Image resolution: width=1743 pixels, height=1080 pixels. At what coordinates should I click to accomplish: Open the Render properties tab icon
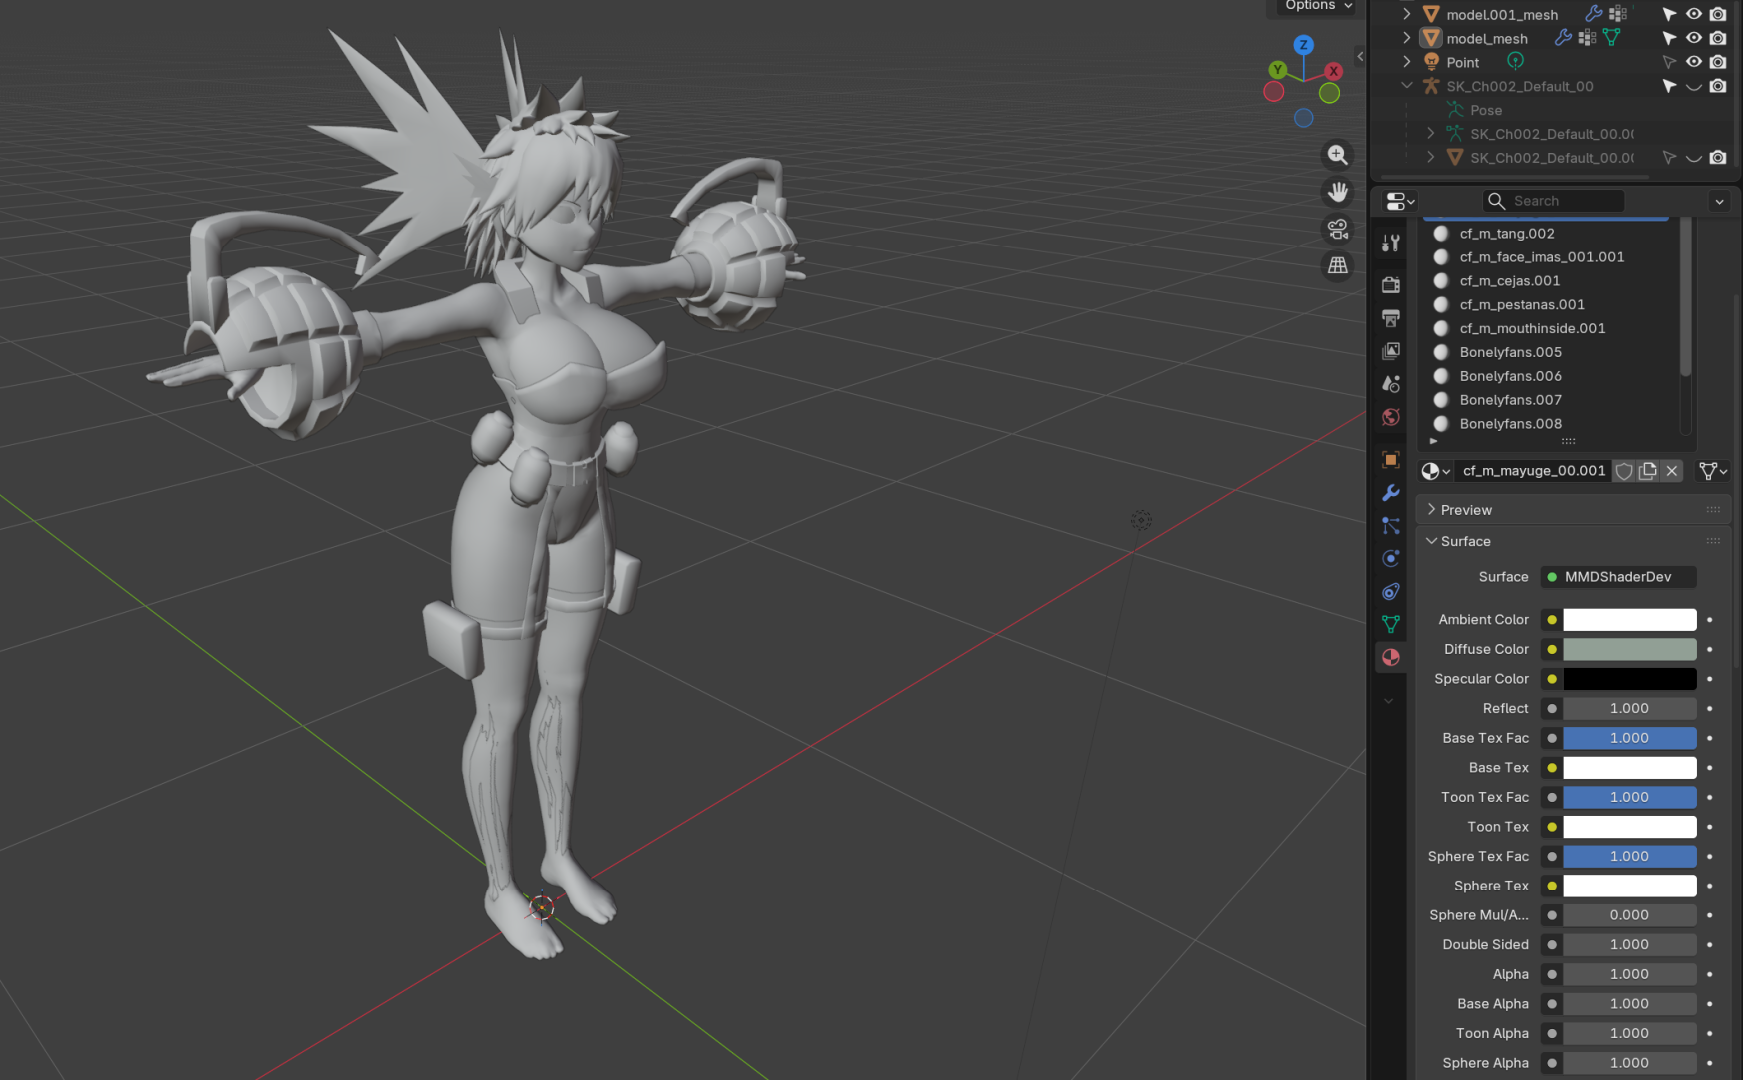click(1391, 285)
